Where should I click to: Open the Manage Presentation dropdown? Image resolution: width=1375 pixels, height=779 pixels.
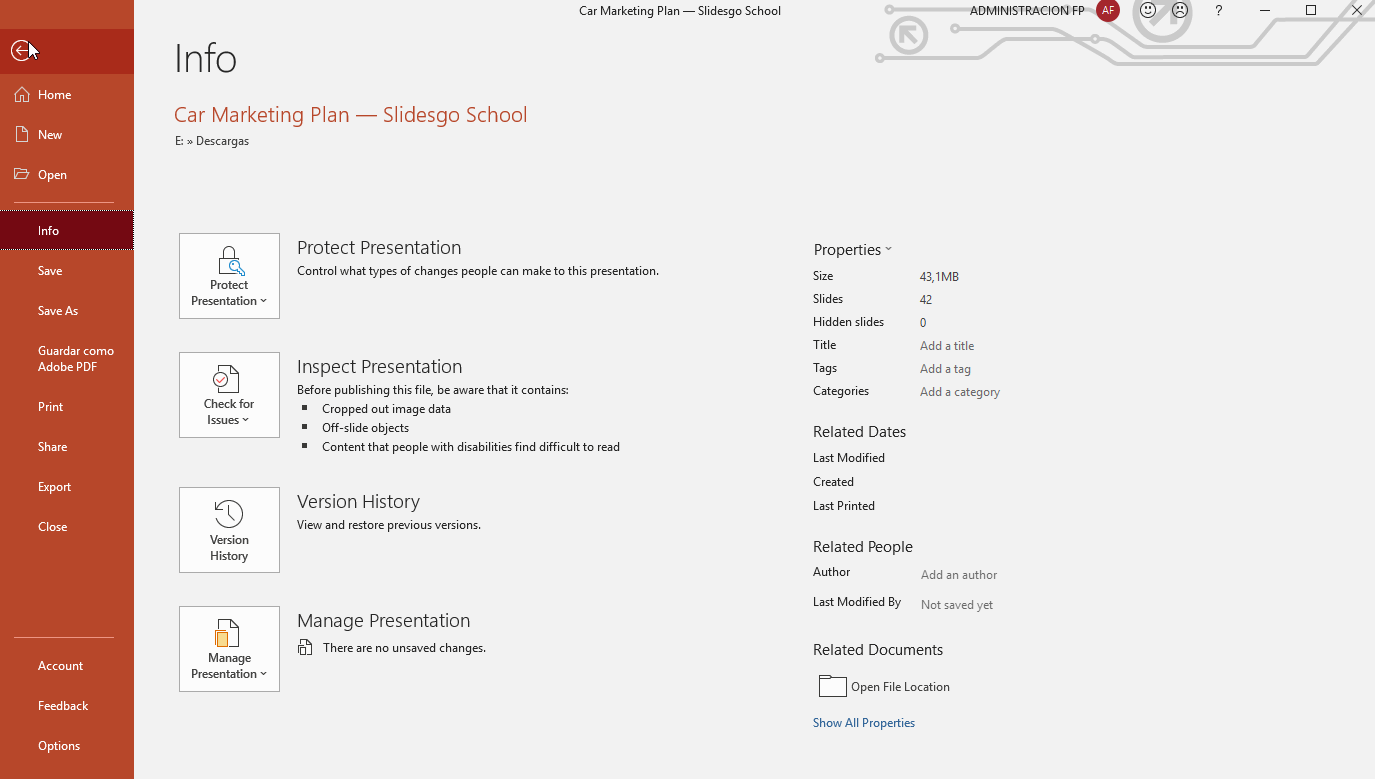229,649
